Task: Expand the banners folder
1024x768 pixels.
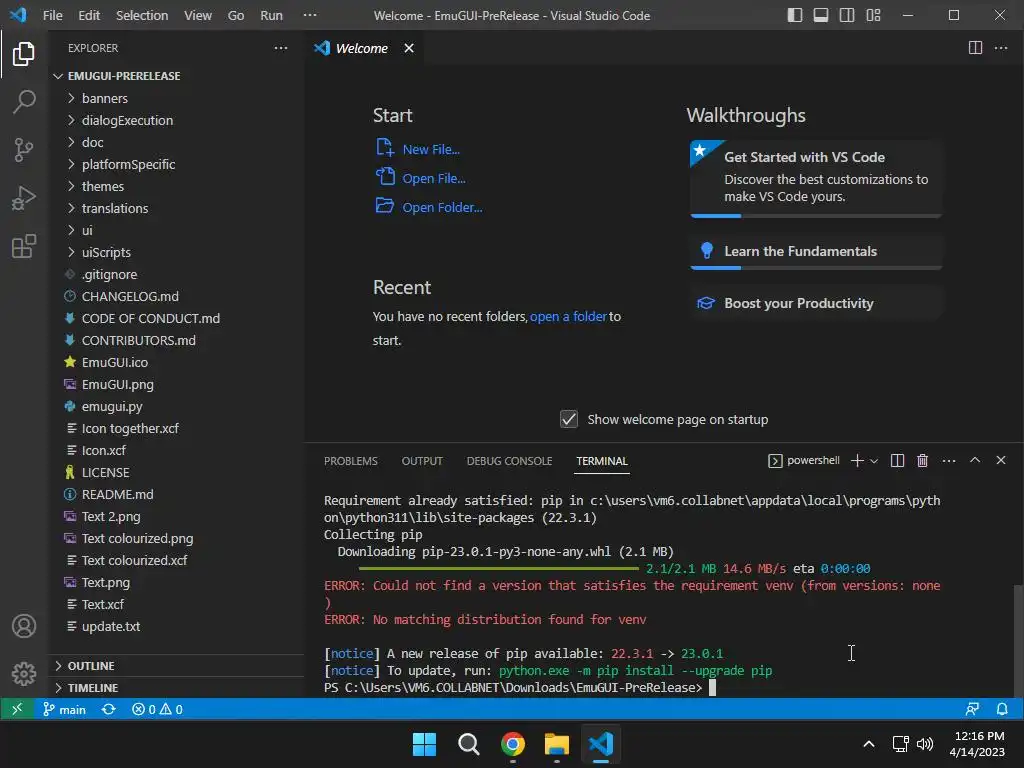Action: pos(104,98)
